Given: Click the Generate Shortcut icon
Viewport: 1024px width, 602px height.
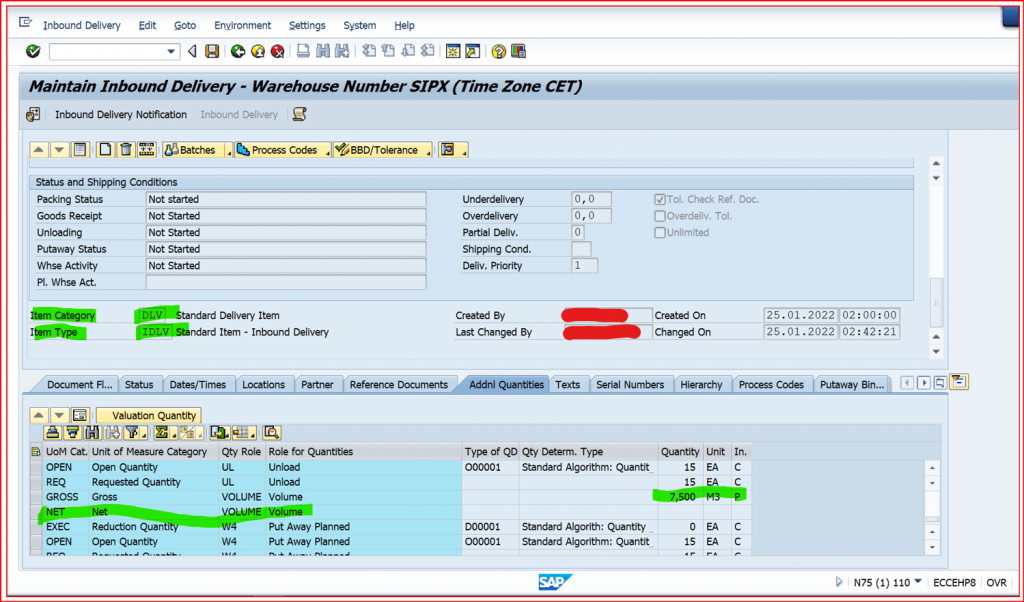Looking at the screenshot, I should coord(472,51).
